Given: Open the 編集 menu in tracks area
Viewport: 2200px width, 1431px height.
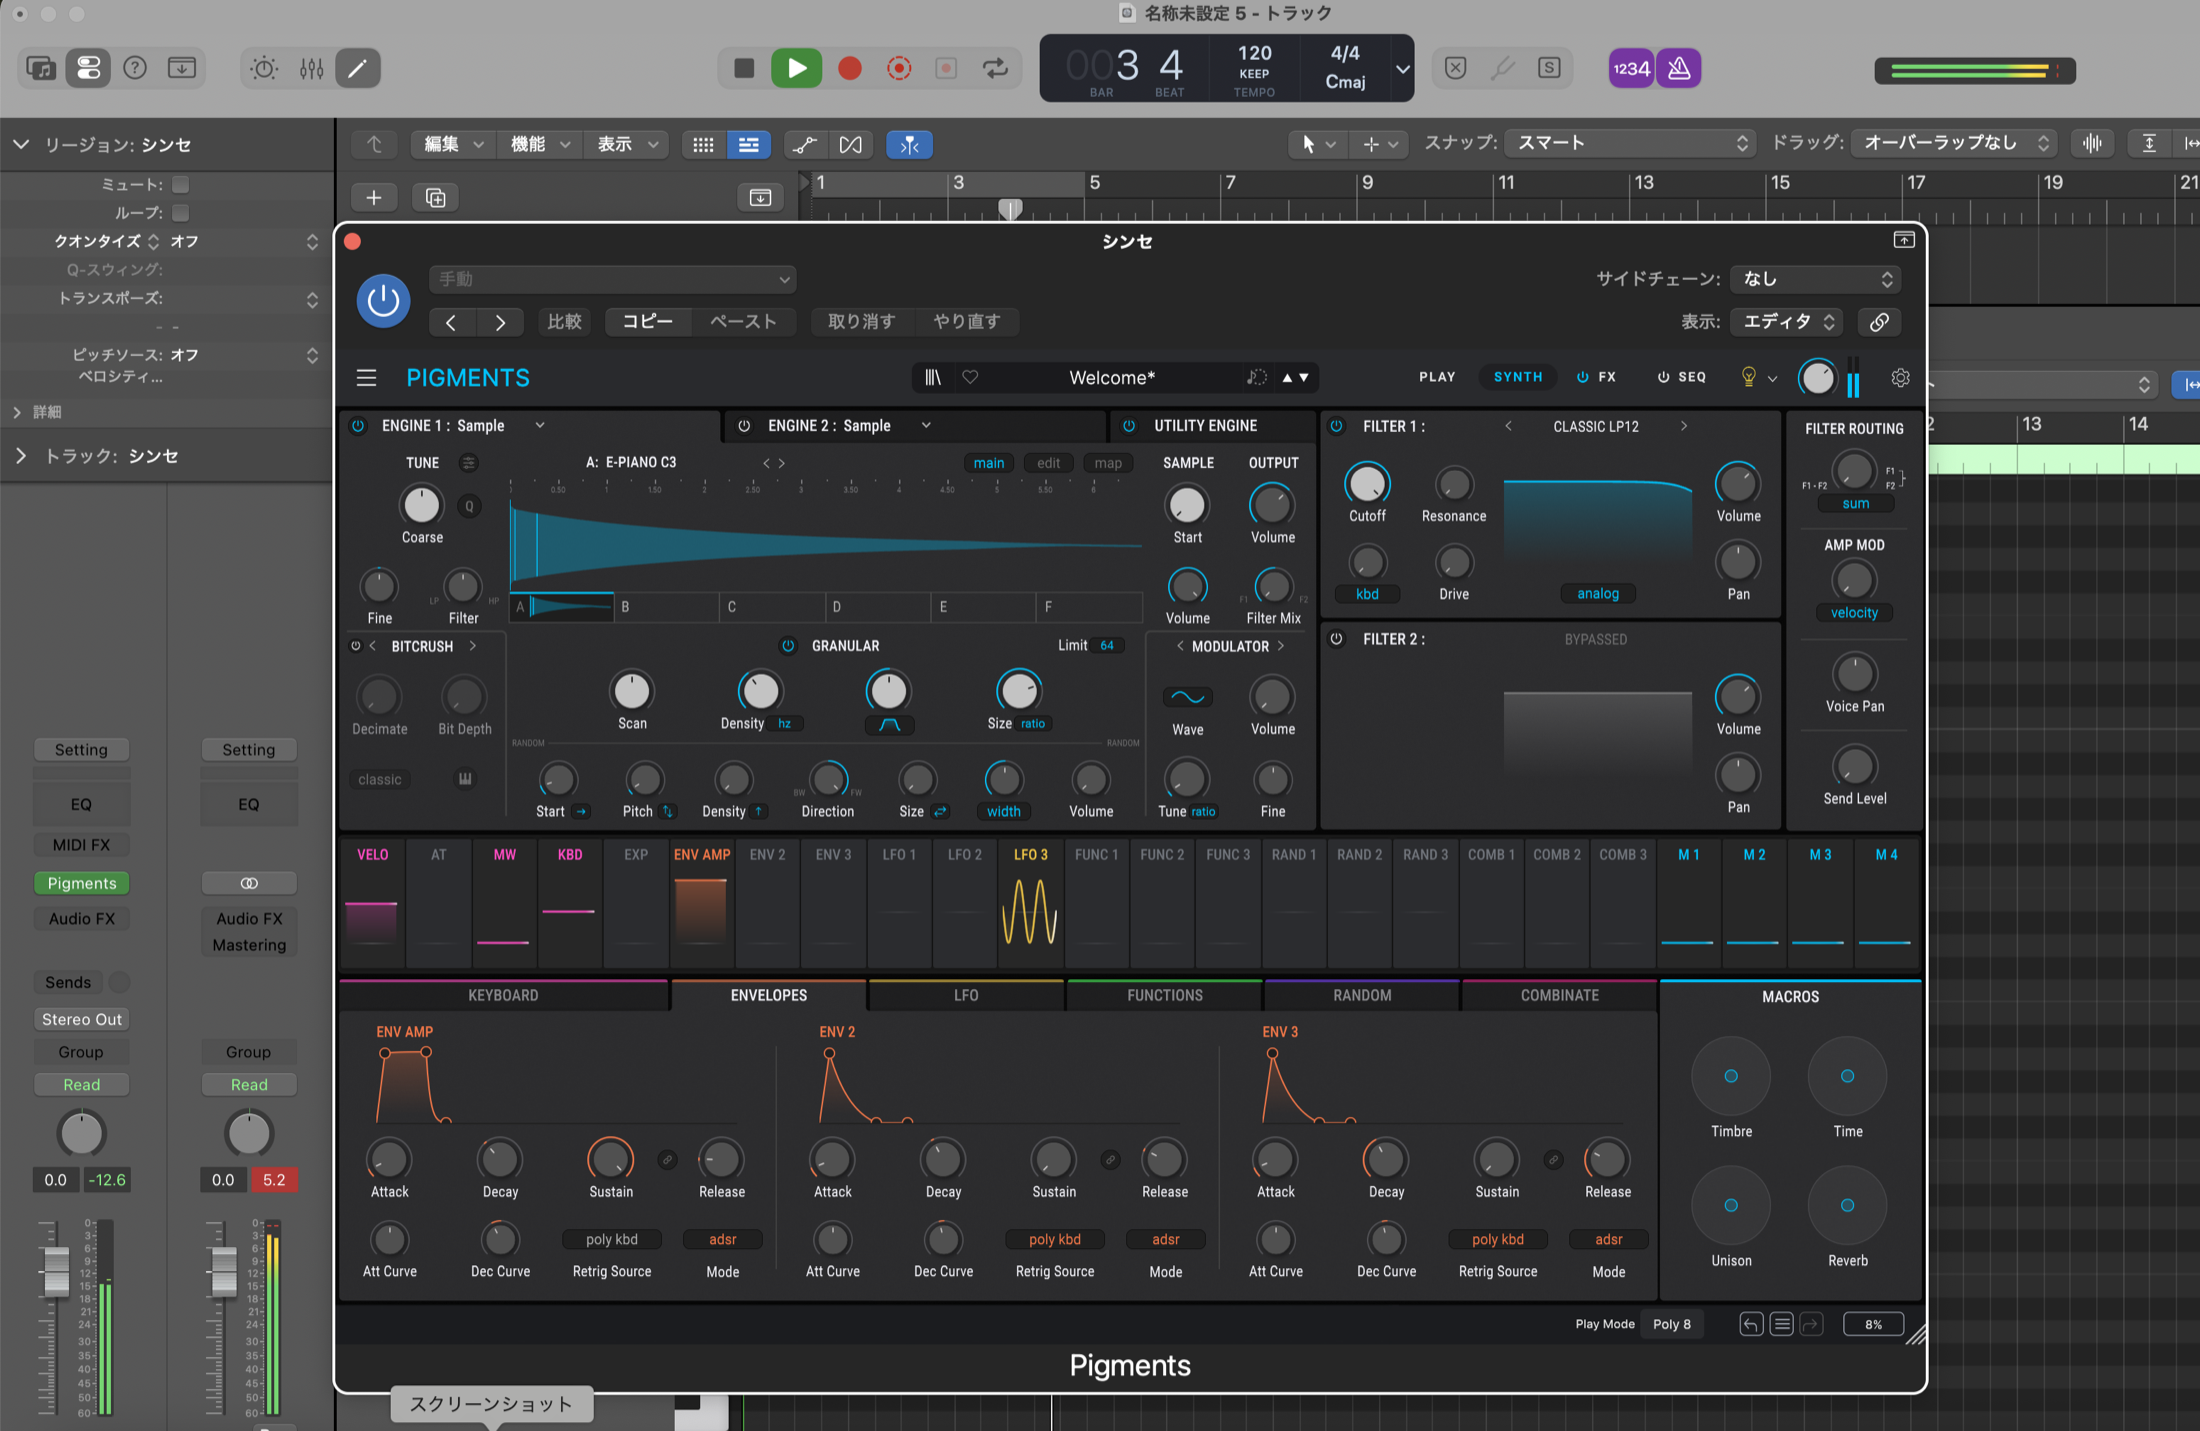Looking at the screenshot, I should click(x=454, y=144).
